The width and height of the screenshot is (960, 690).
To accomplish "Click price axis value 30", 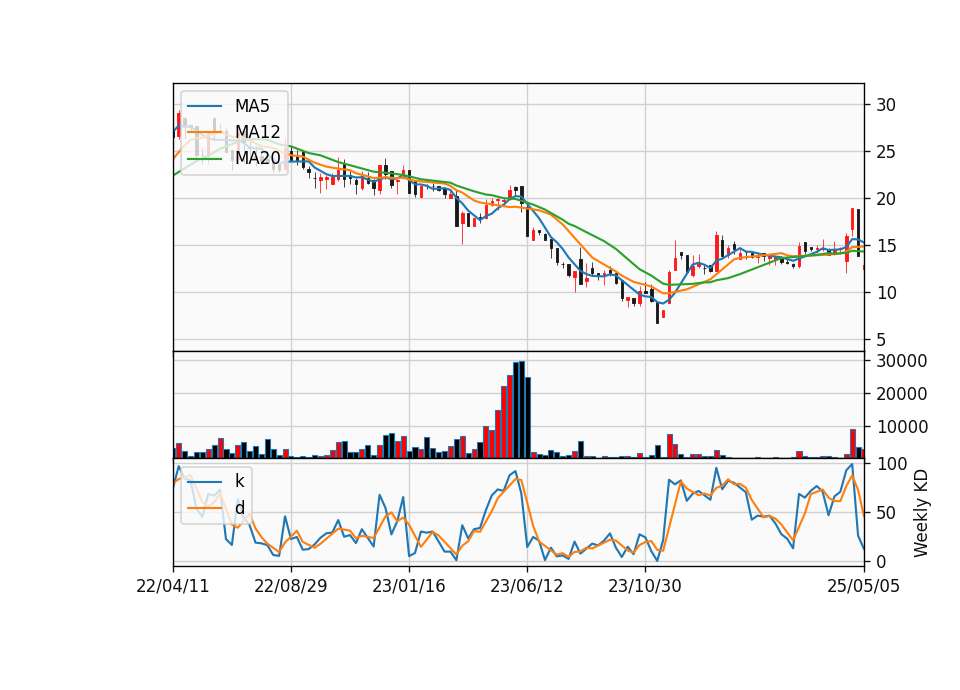I will pos(886,105).
